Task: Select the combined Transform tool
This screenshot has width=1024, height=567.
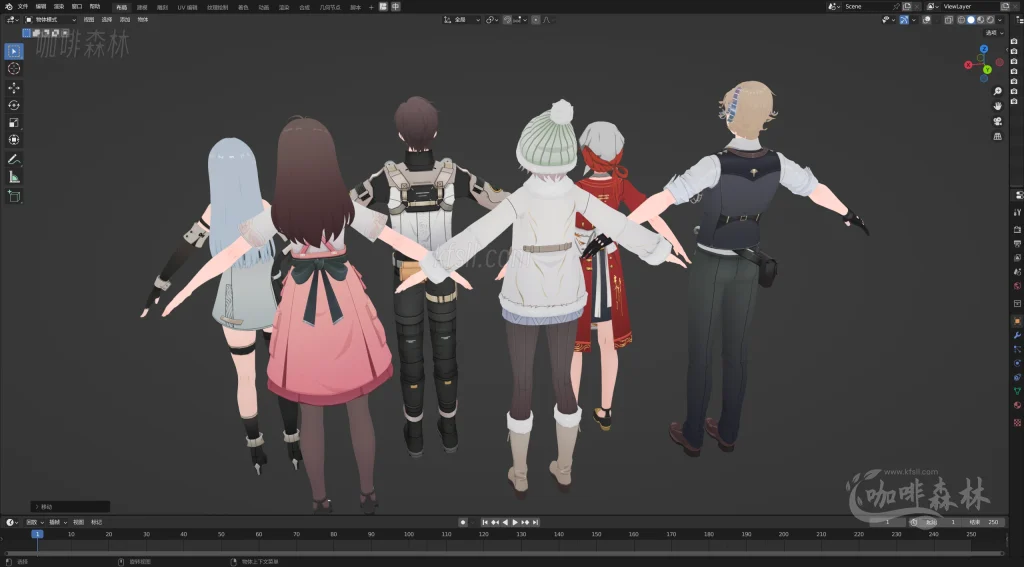Action: (x=14, y=140)
